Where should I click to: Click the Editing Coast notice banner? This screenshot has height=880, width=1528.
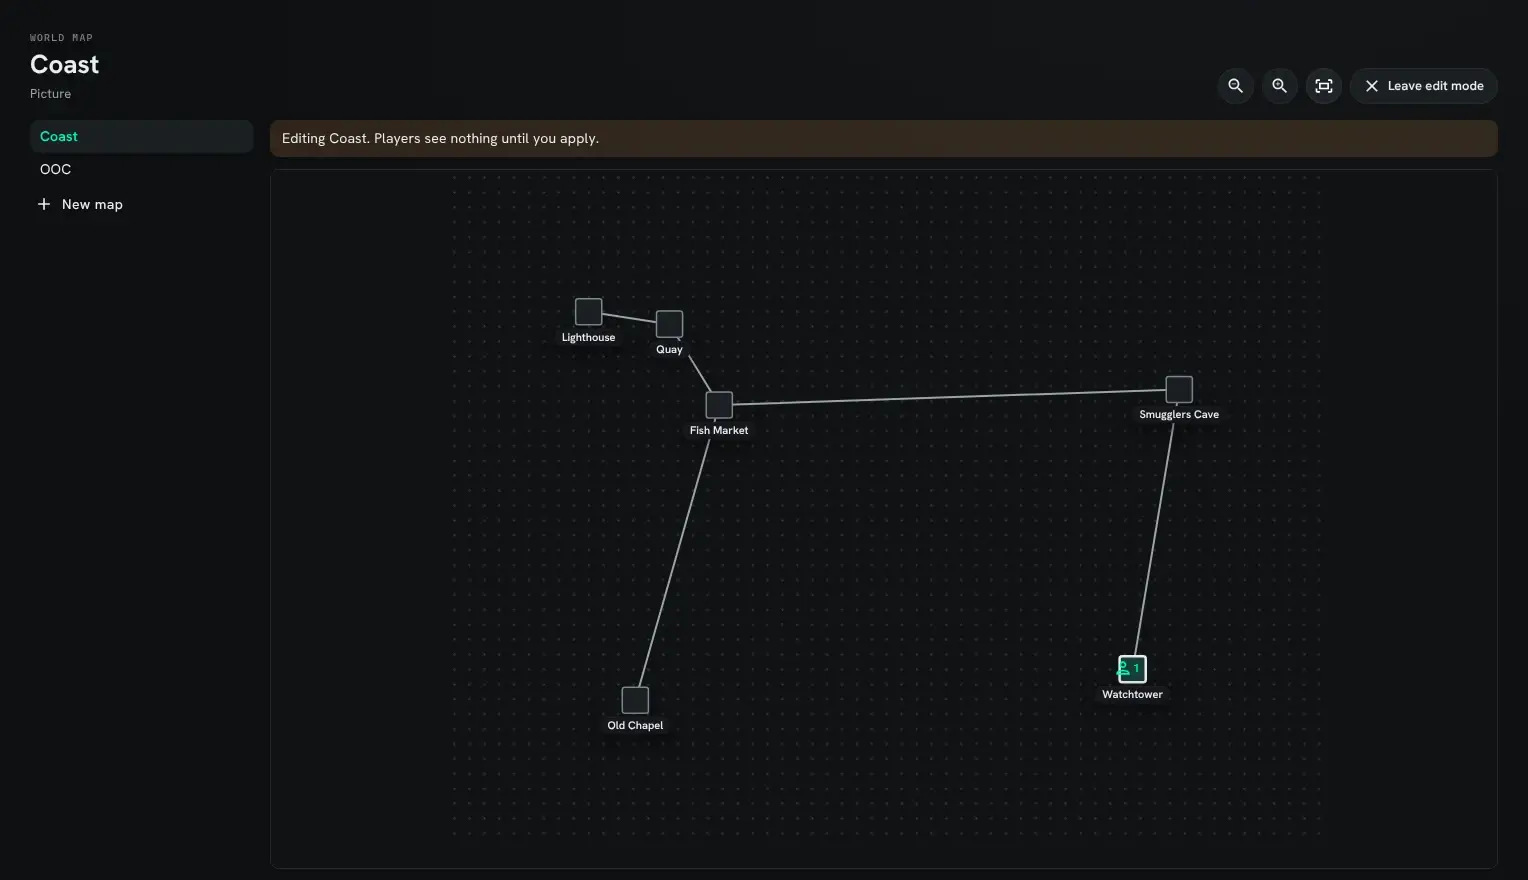click(884, 139)
